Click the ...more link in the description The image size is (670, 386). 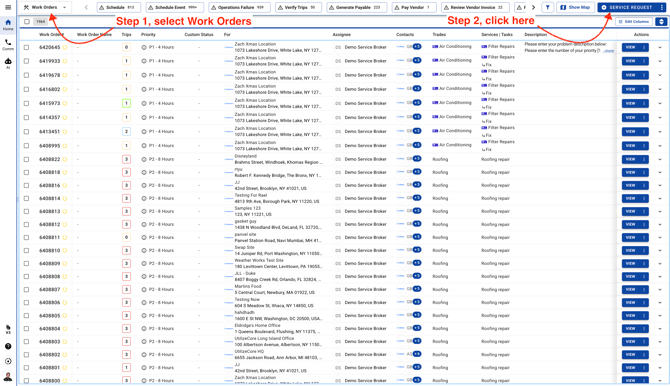click(x=608, y=51)
